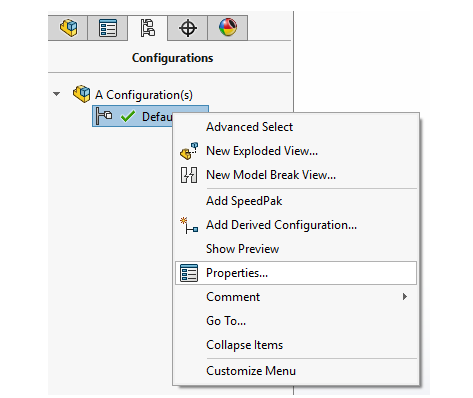Click the green checkmark on Default configuration
This screenshot has width=473, height=398.
coord(128,116)
